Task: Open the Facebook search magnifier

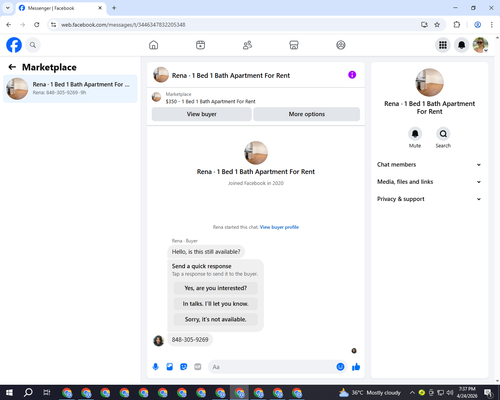Action: 33,45
